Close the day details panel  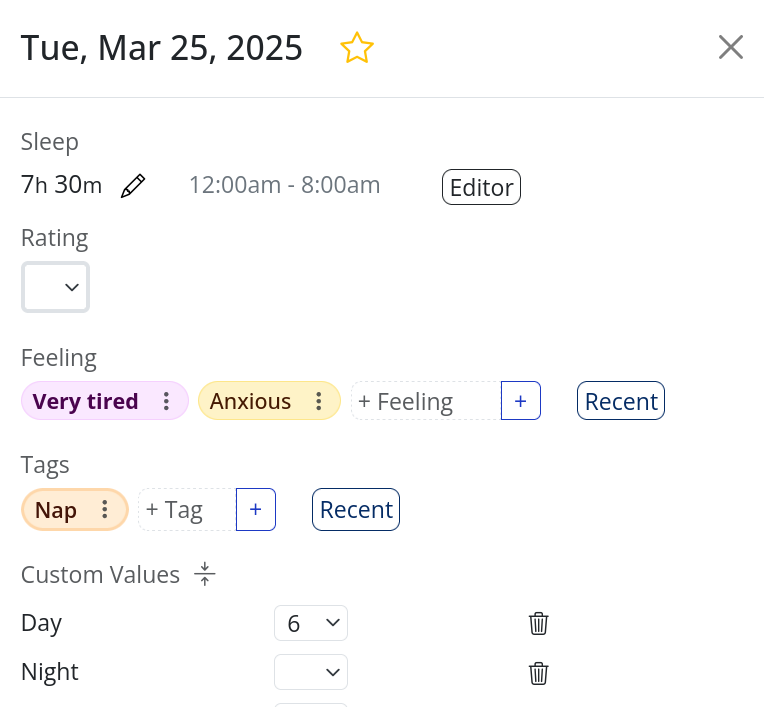[731, 47]
